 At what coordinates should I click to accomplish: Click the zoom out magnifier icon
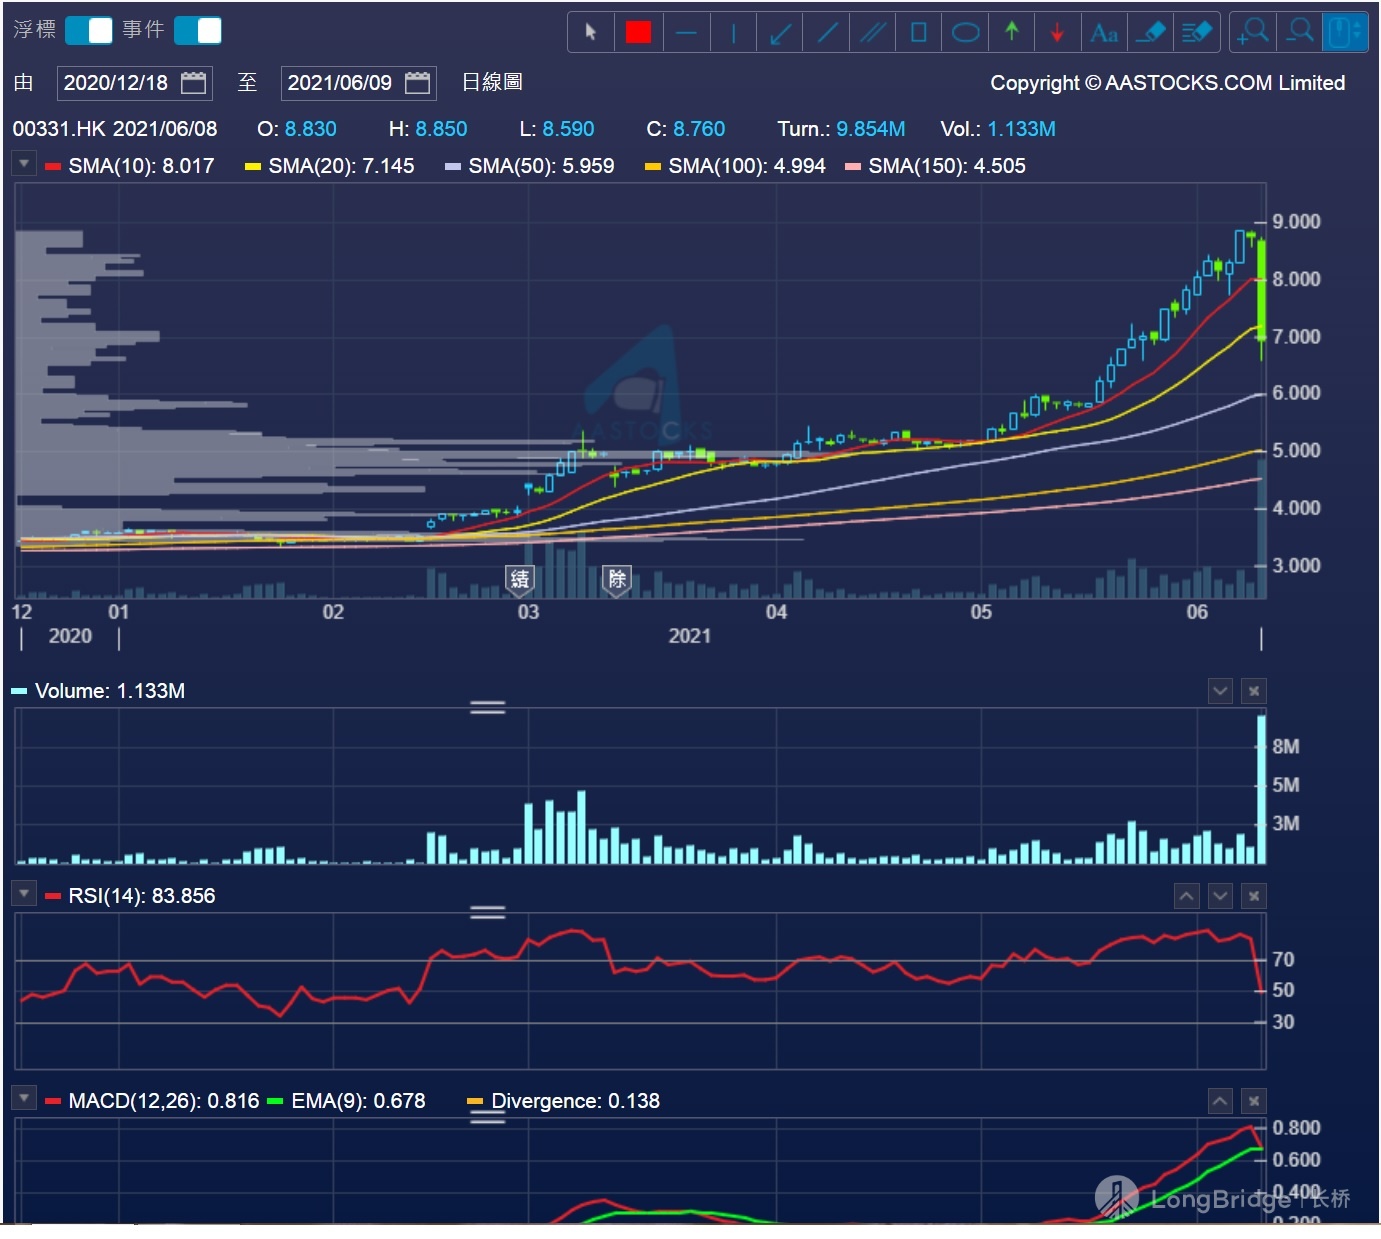pyautogui.click(x=1300, y=32)
